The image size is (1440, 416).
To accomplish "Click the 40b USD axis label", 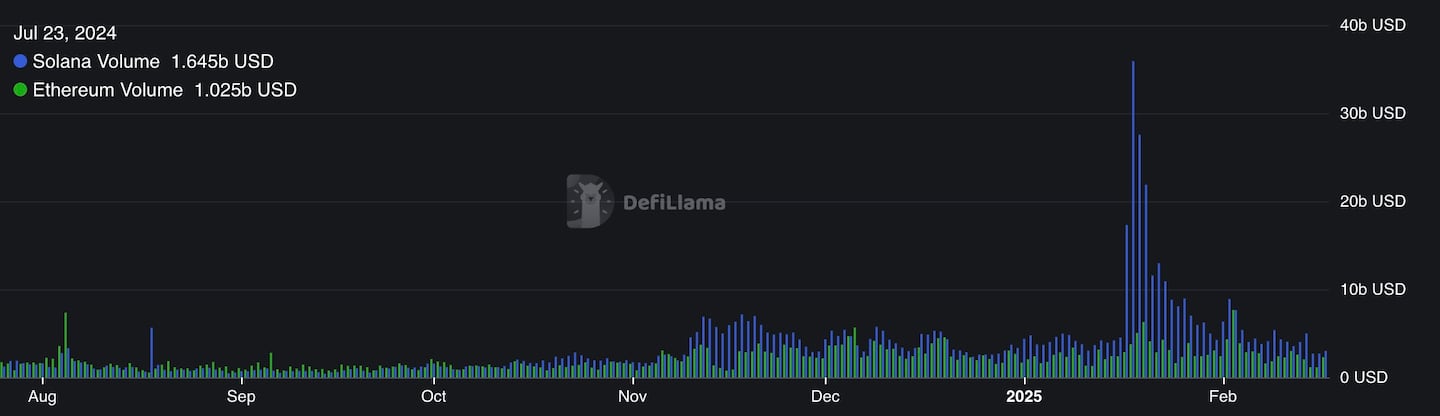I will 1373,25.
